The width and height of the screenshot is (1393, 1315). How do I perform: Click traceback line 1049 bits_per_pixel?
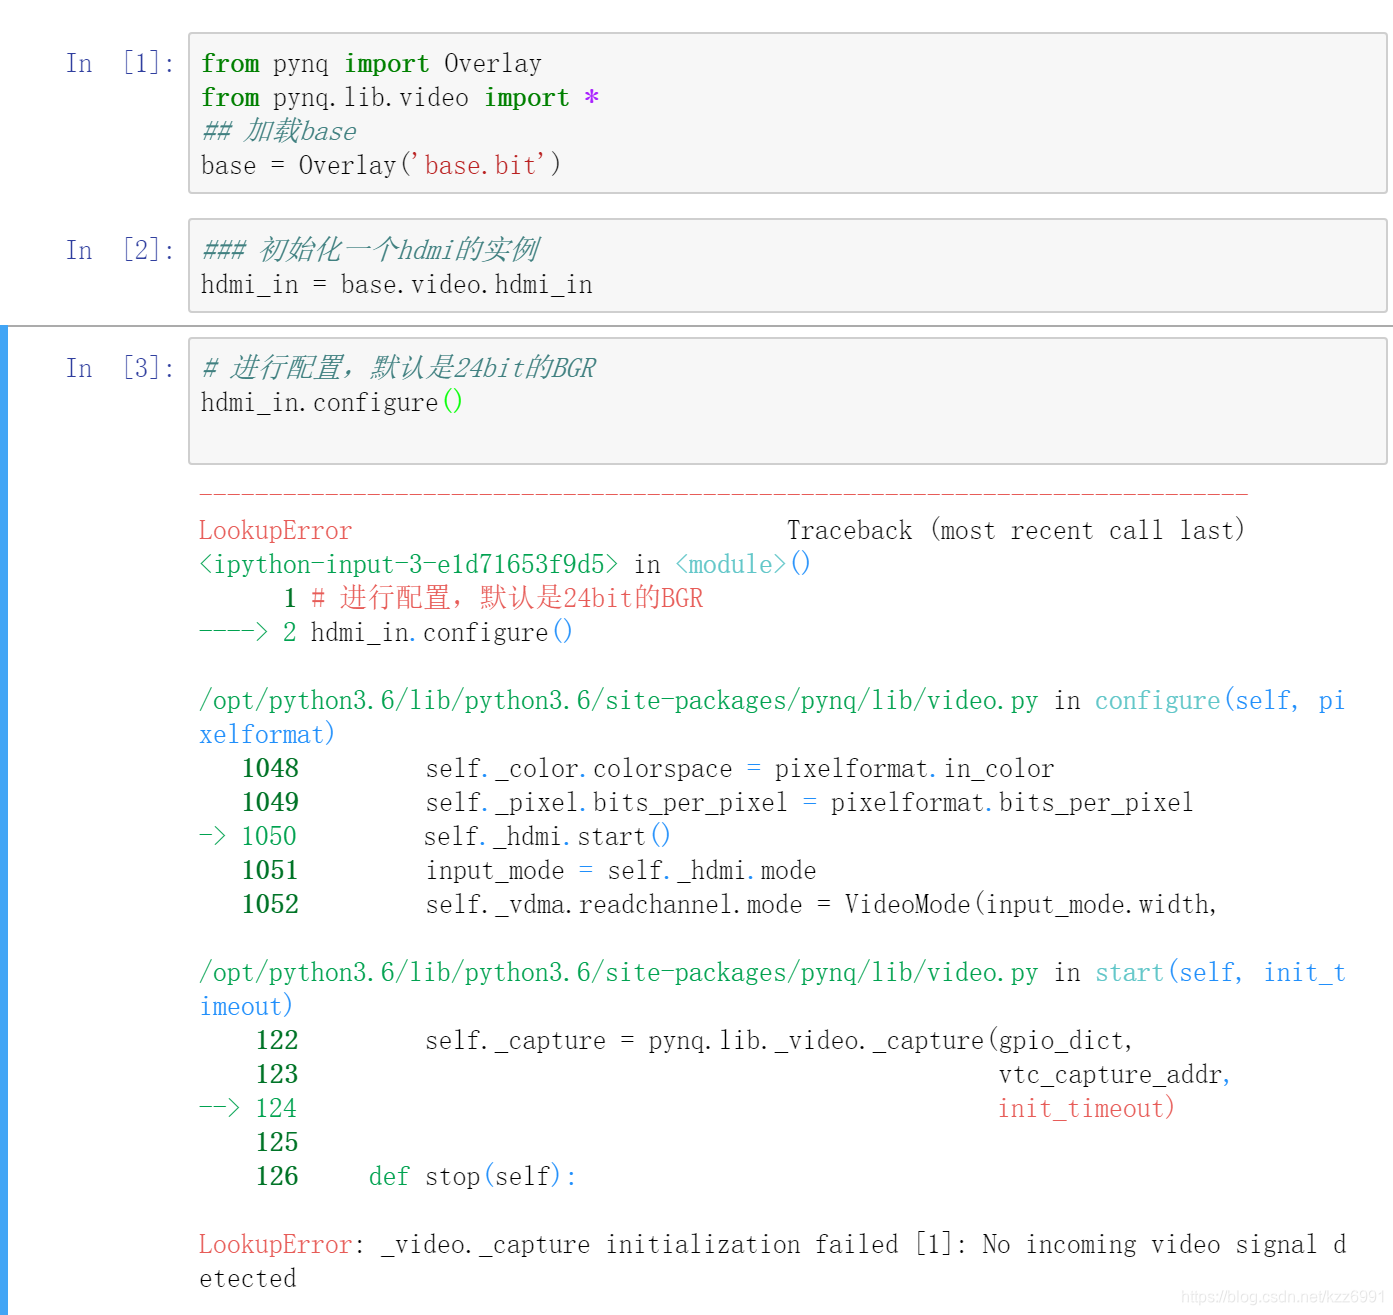pyautogui.click(x=717, y=803)
